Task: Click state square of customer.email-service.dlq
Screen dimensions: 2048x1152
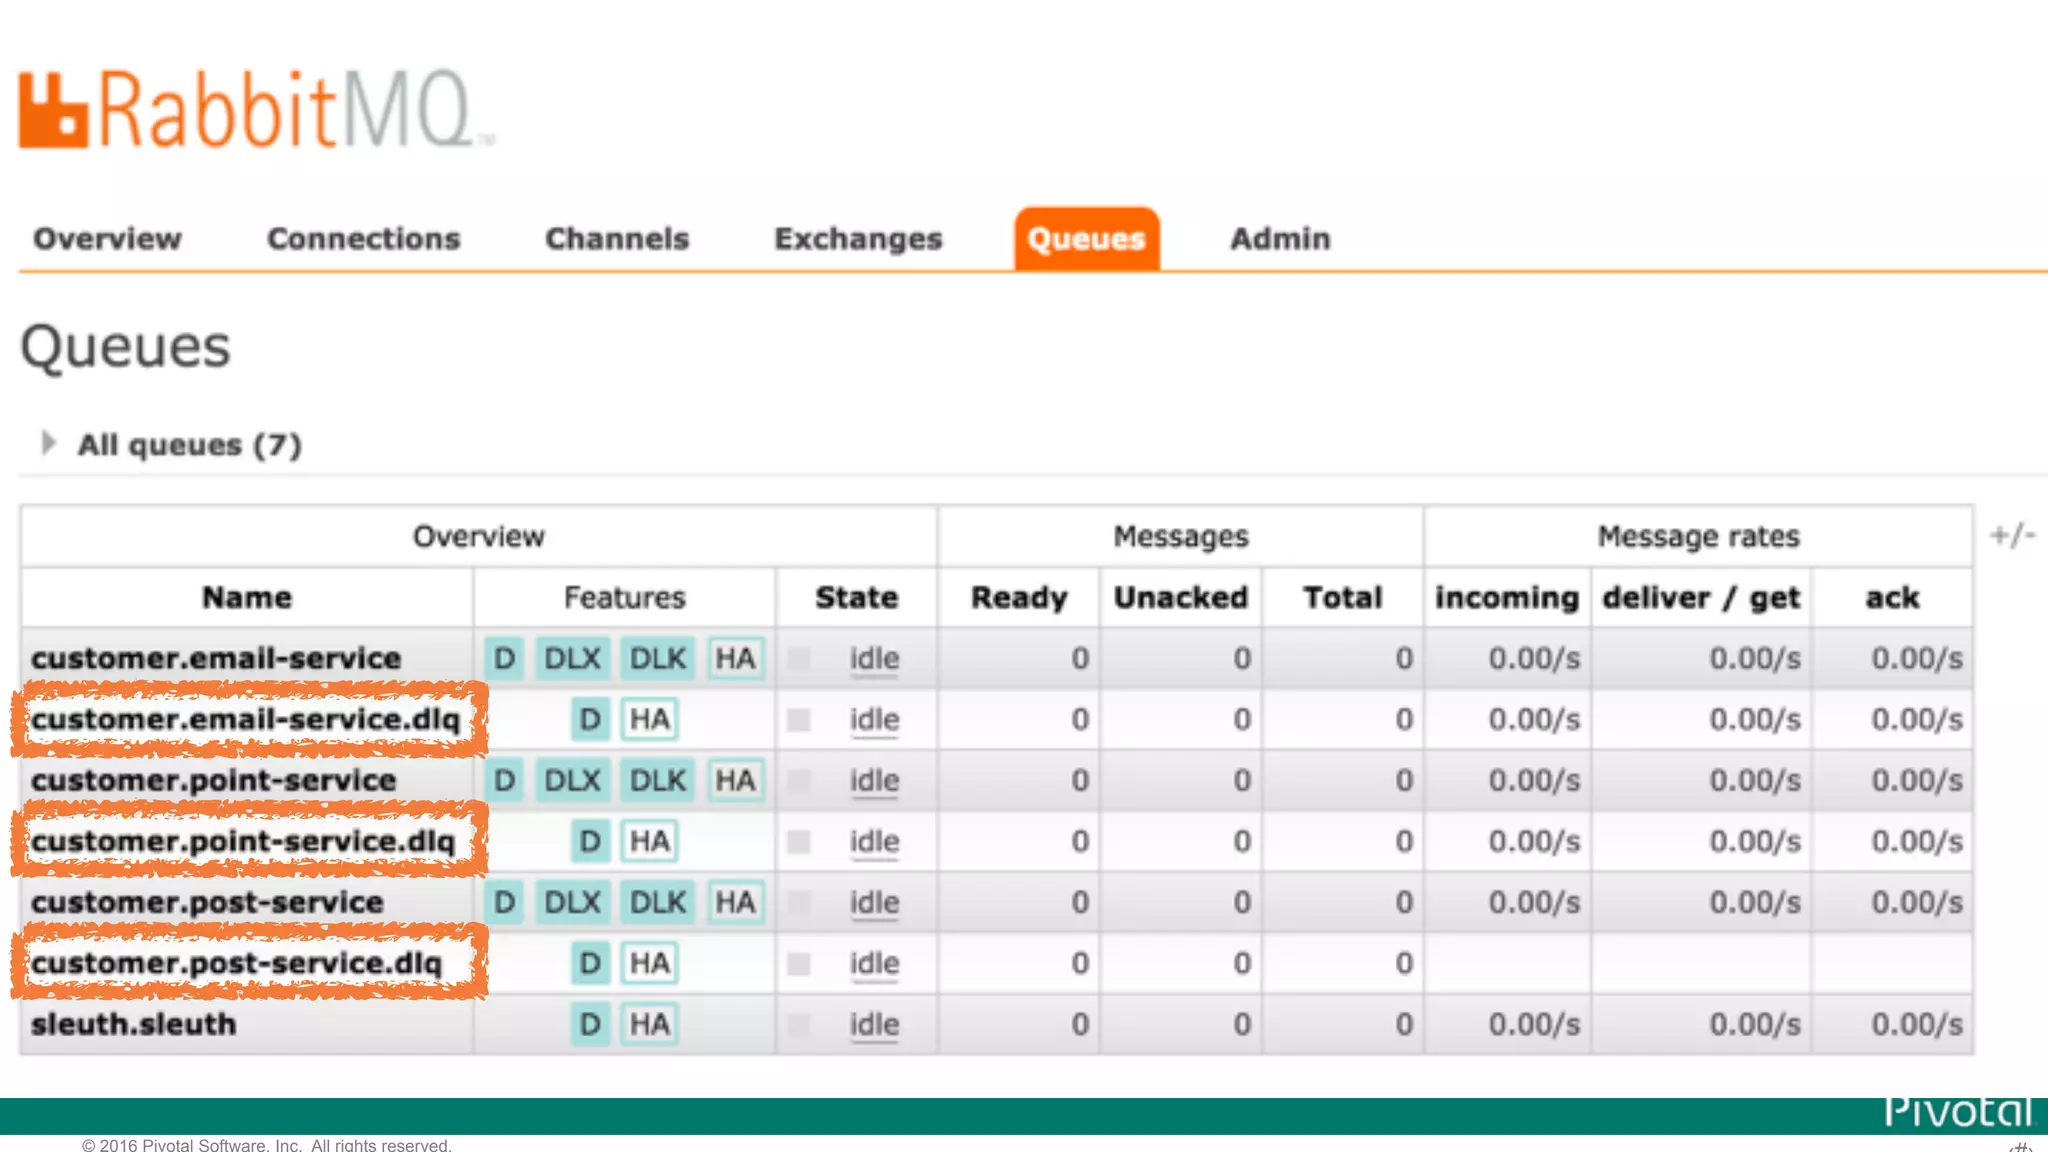Action: [x=798, y=720]
